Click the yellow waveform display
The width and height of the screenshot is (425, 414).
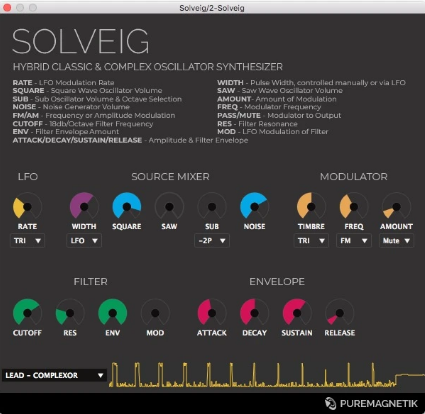(267, 375)
